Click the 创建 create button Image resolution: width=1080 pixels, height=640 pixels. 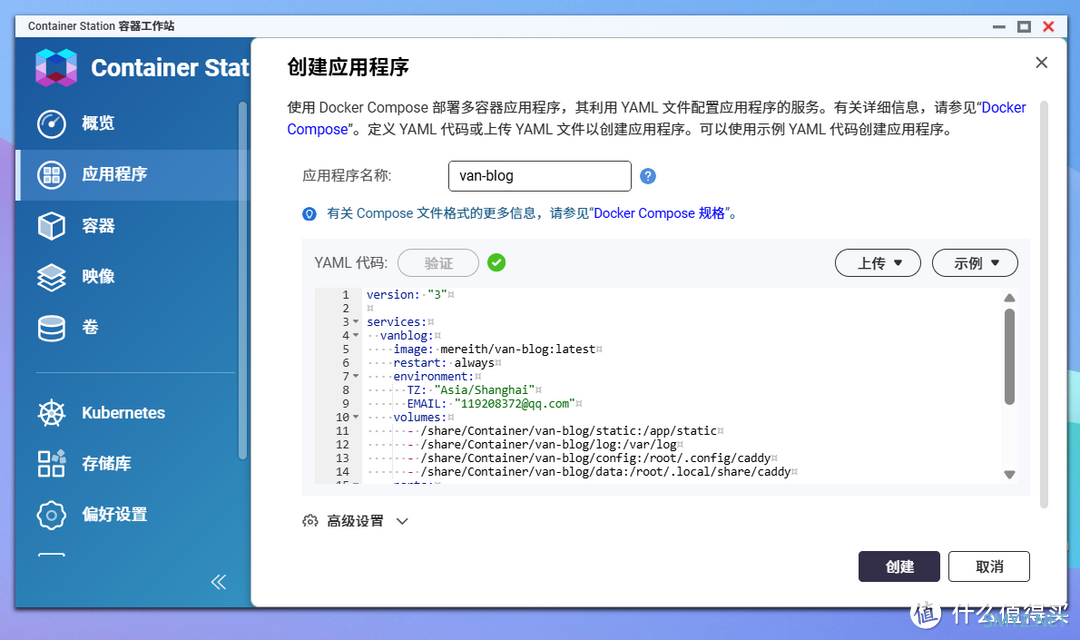pyautogui.click(x=899, y=566)
